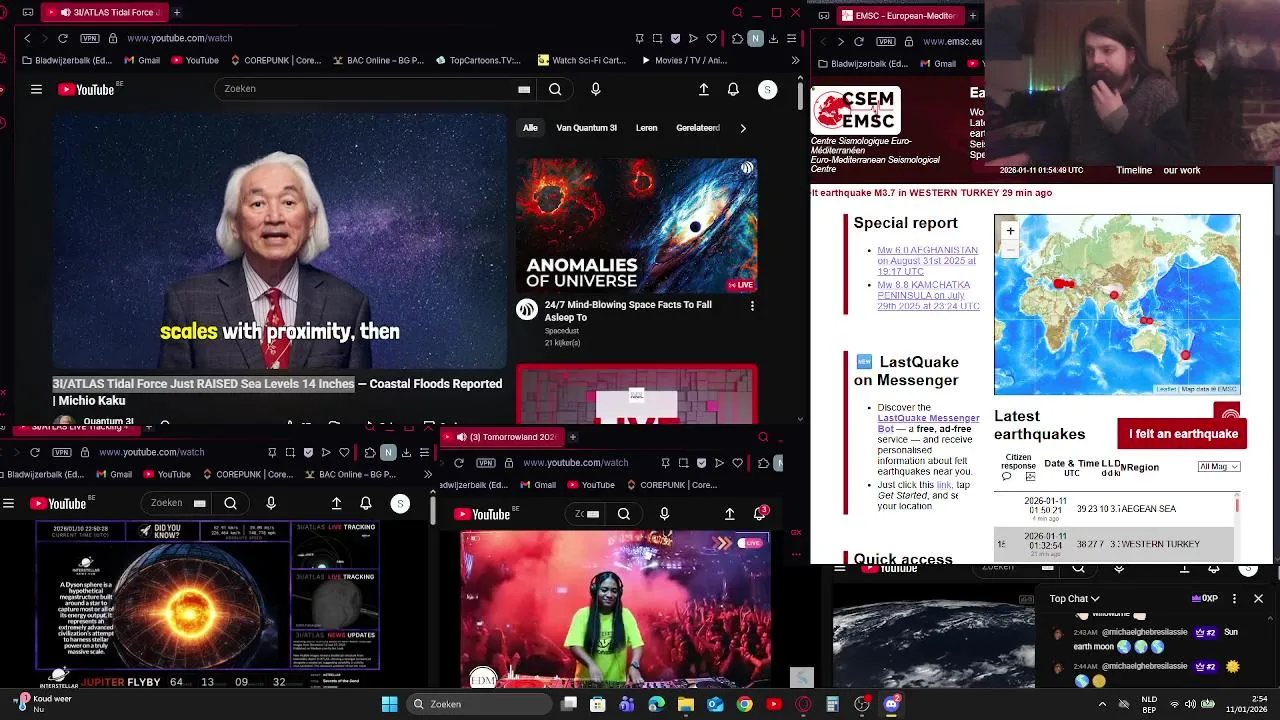The width and height of the screenshot is (1280, 720).
Task: Open notifications bell in the LIVE Tracking window
Action: [366, 503]
